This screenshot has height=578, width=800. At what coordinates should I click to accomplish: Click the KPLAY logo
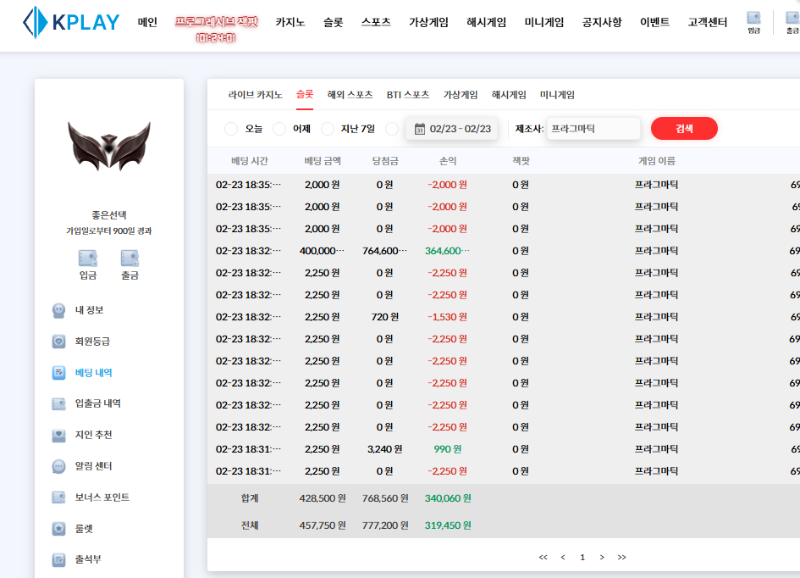click(x=70, y=21)
